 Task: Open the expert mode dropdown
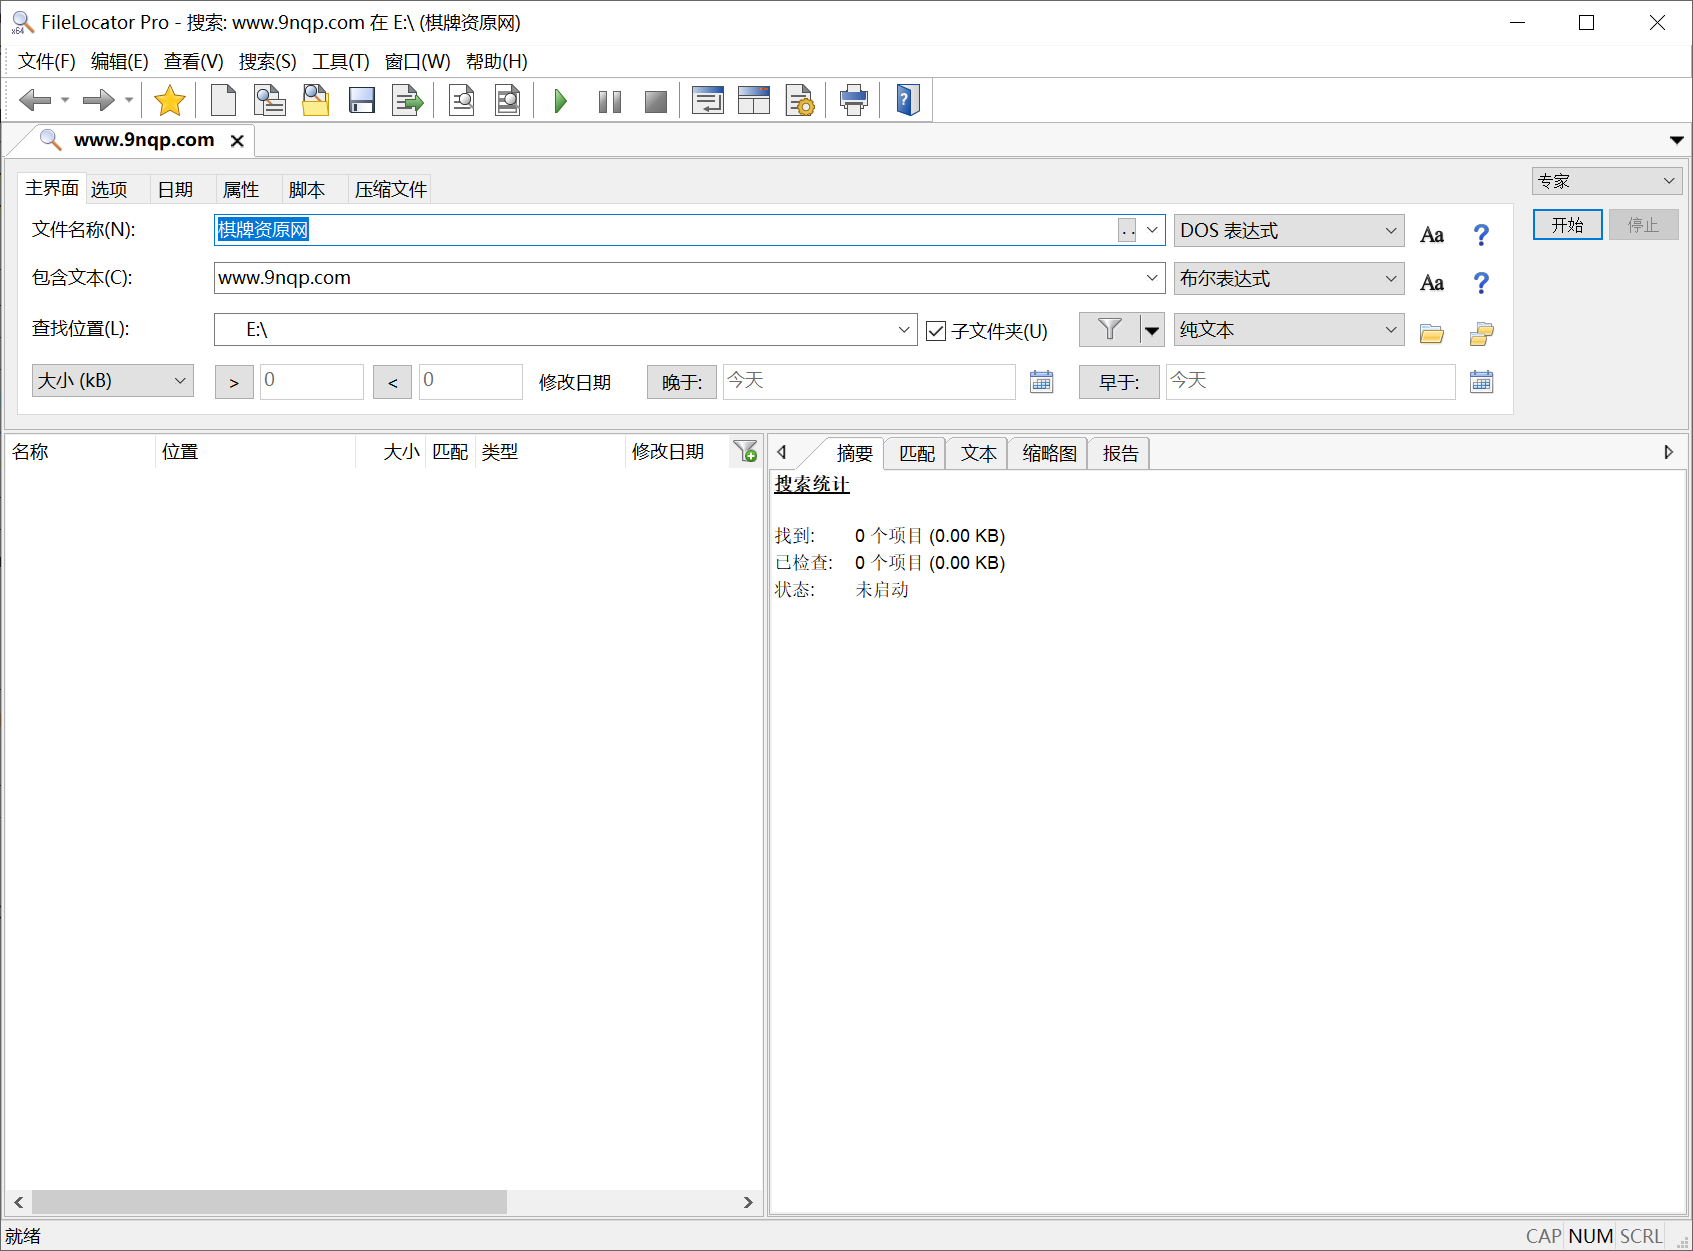tap(1607, 181)
